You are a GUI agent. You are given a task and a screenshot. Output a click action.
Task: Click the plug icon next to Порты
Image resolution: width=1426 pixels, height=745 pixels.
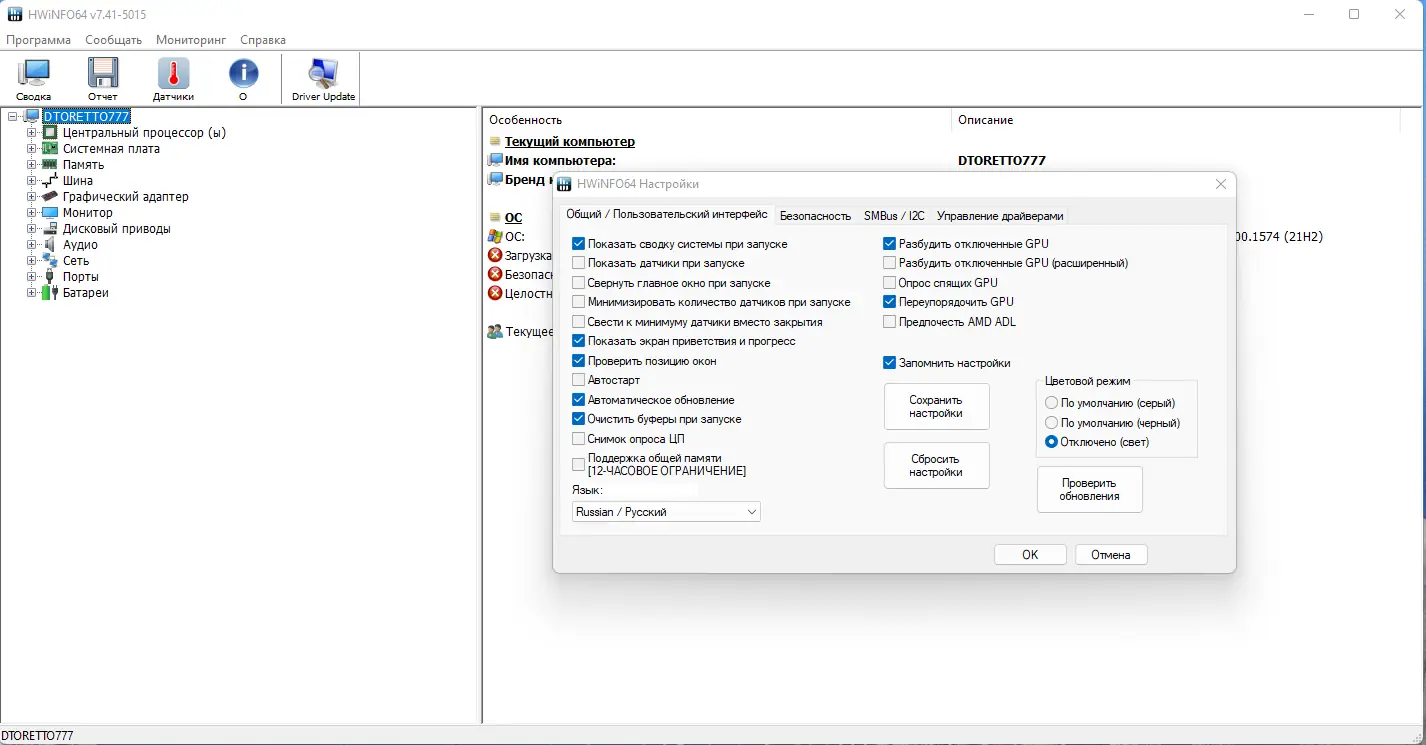[50, 277]
